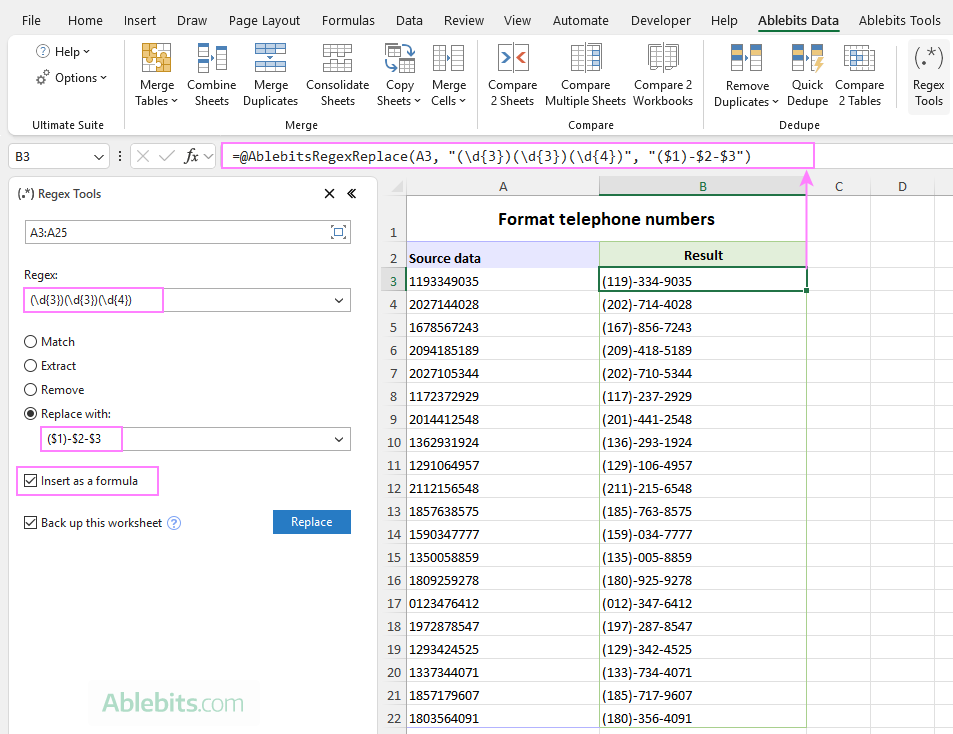Viewport: 953px width, 734px height.
Task: Select the Extract radio button
Action: (x=30, y=365)
